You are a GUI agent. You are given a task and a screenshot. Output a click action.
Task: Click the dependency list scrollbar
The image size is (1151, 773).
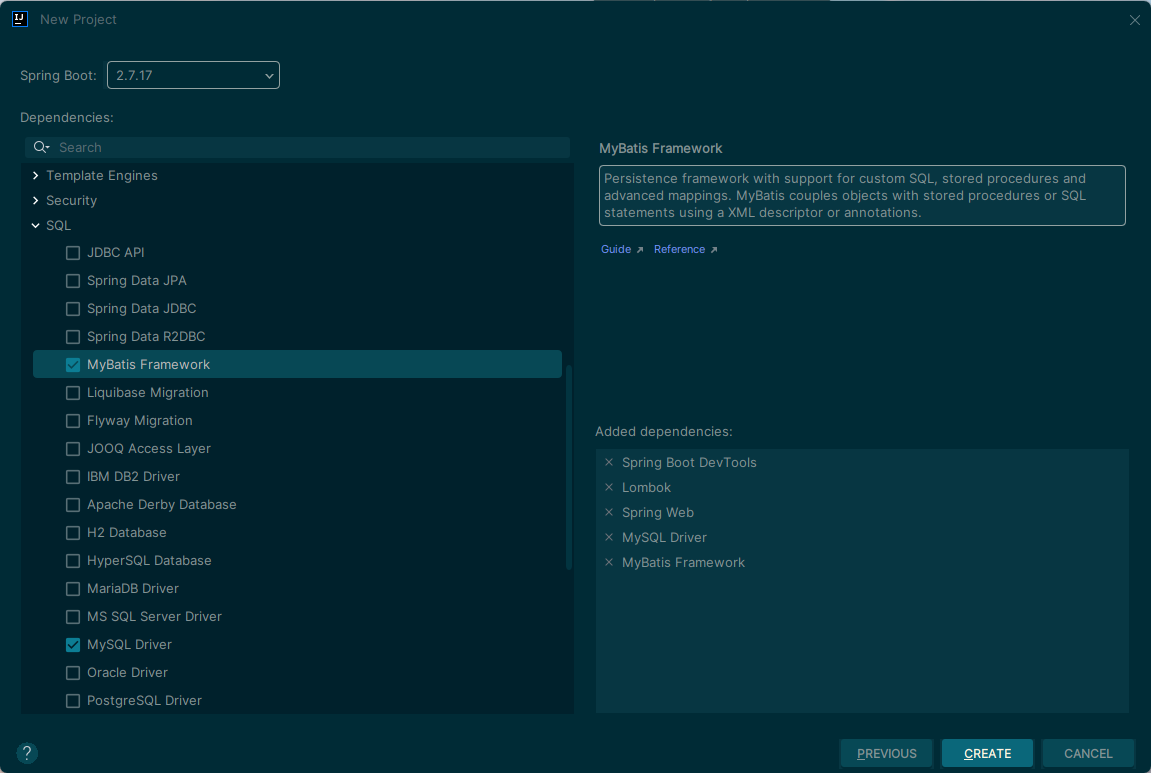(x=568, y=467)
